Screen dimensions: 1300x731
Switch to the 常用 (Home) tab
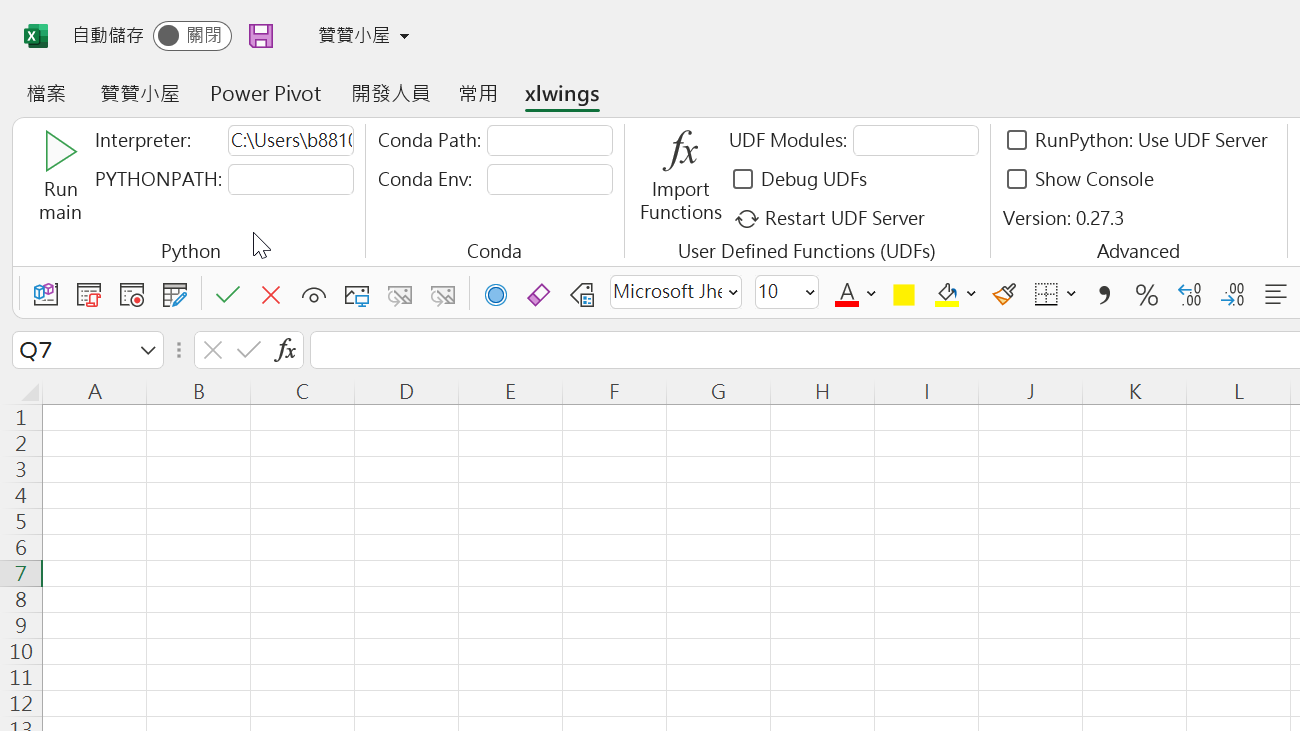click(x=478, y=94)
